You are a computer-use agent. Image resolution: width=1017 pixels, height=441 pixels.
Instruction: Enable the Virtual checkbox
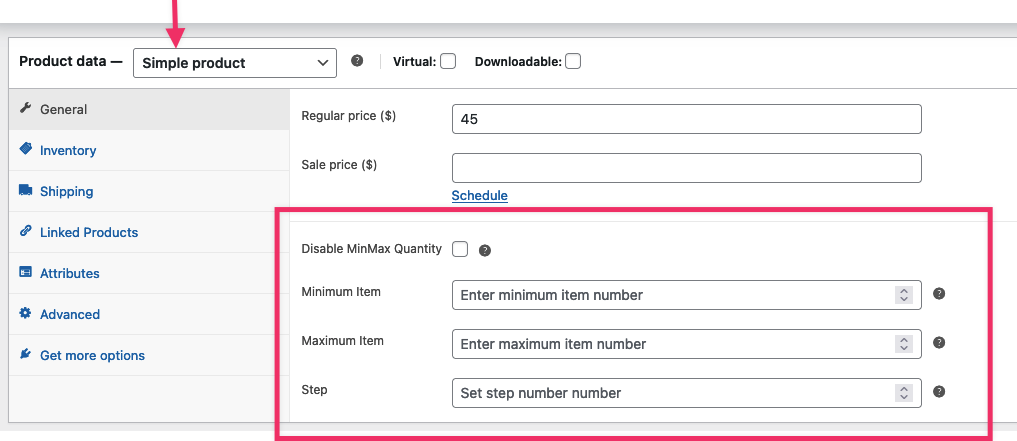tap(448, 62)
